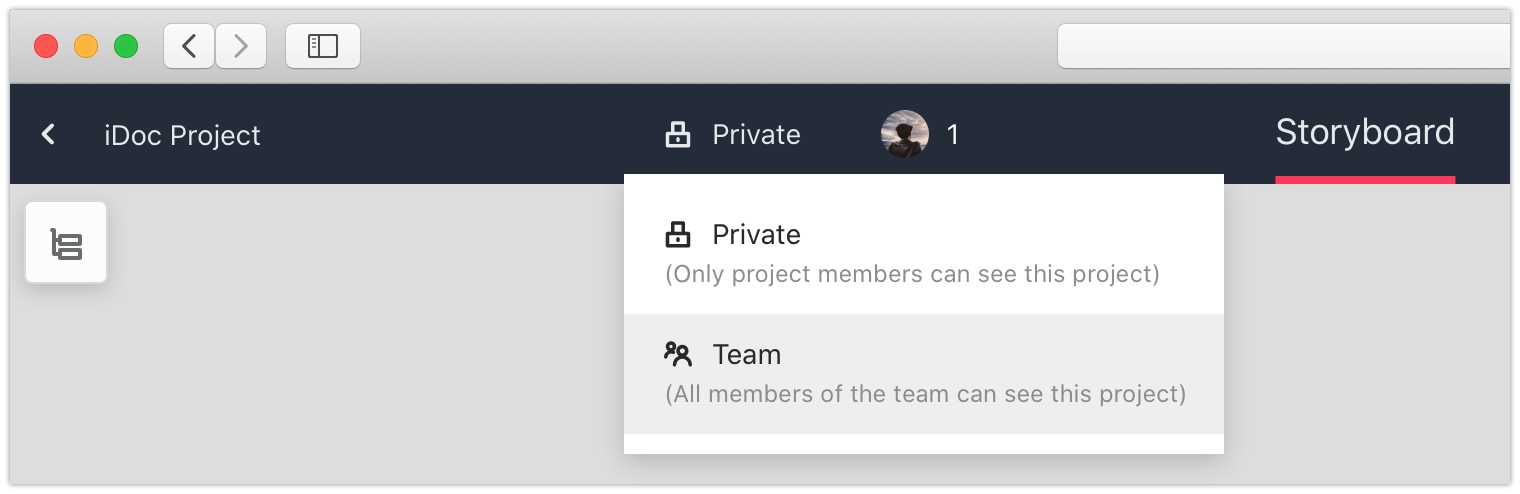Open the Private visibility dropdown in header

pos(733,134)
